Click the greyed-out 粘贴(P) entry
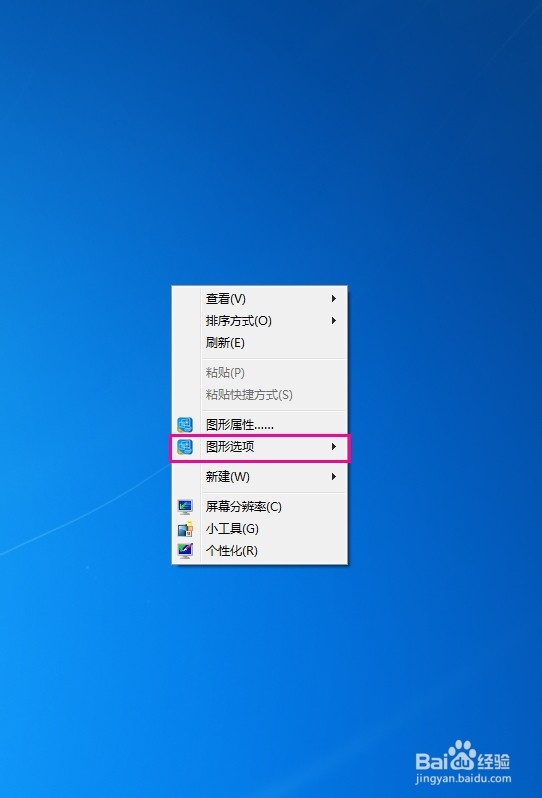Image resolution: width=542 pixels, height=798 pixels. tap(260, 373)
